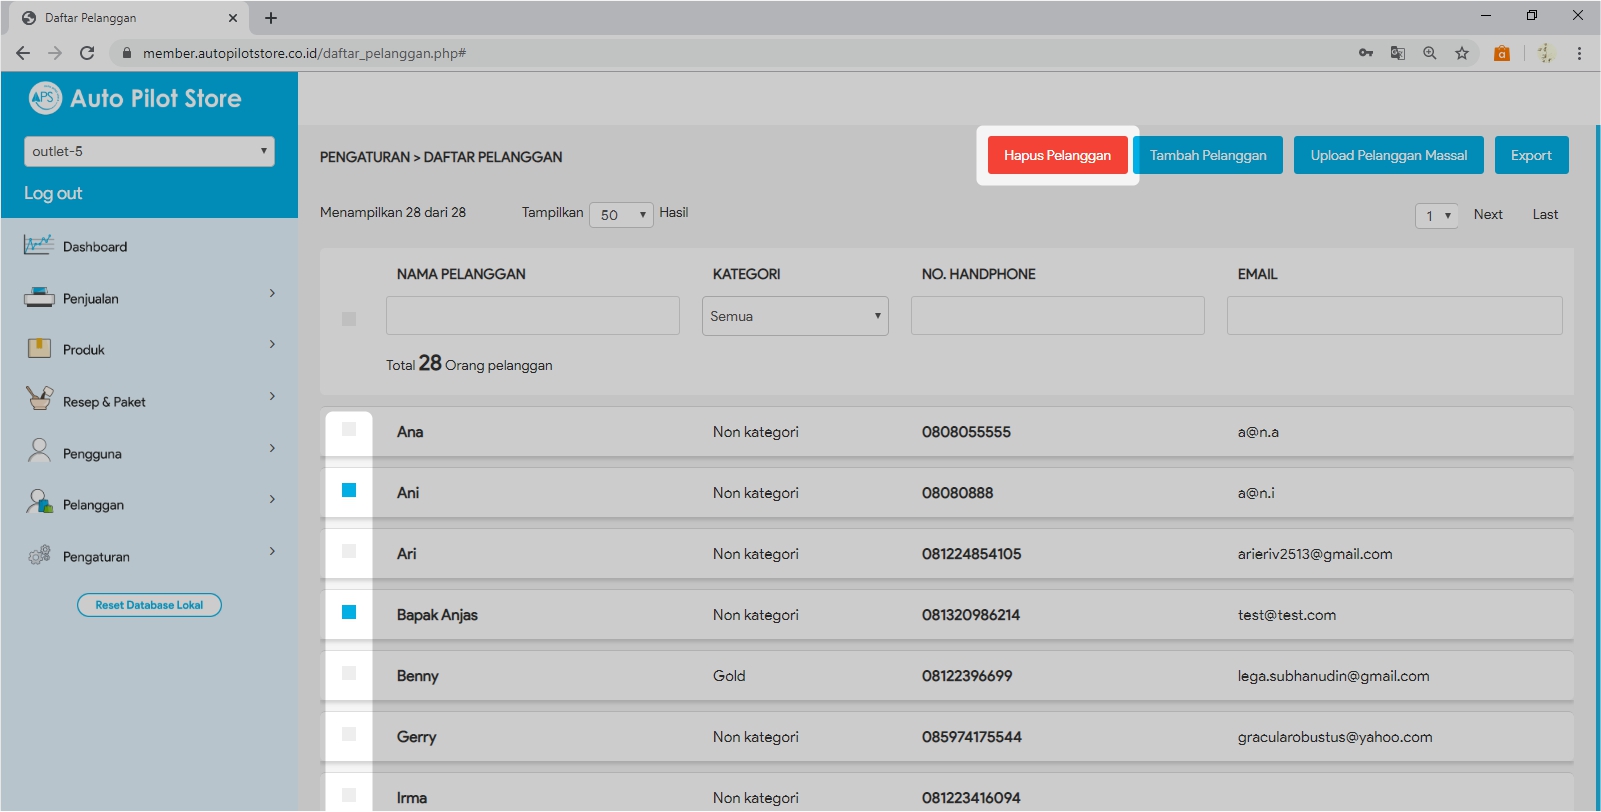Bookmark this page with the star icon
This screenshot has height=812, width=1601.
tap(1461, 53)
